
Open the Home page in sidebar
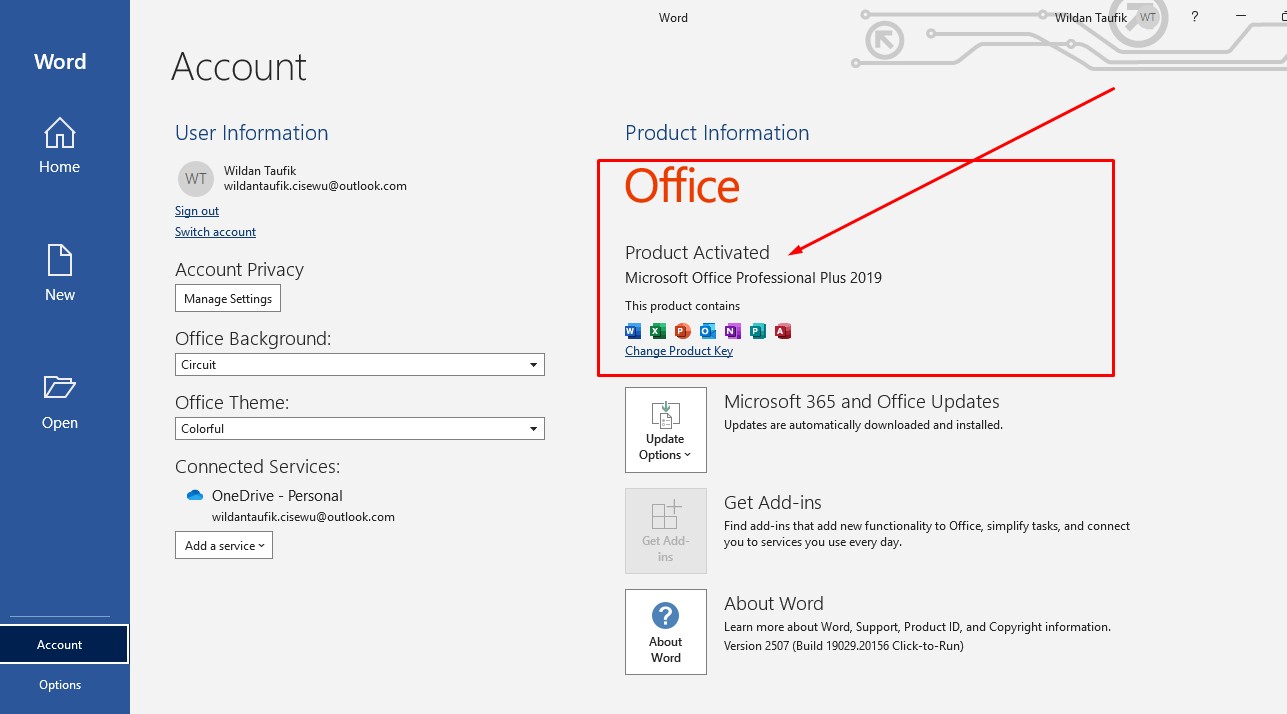point(59,146)
